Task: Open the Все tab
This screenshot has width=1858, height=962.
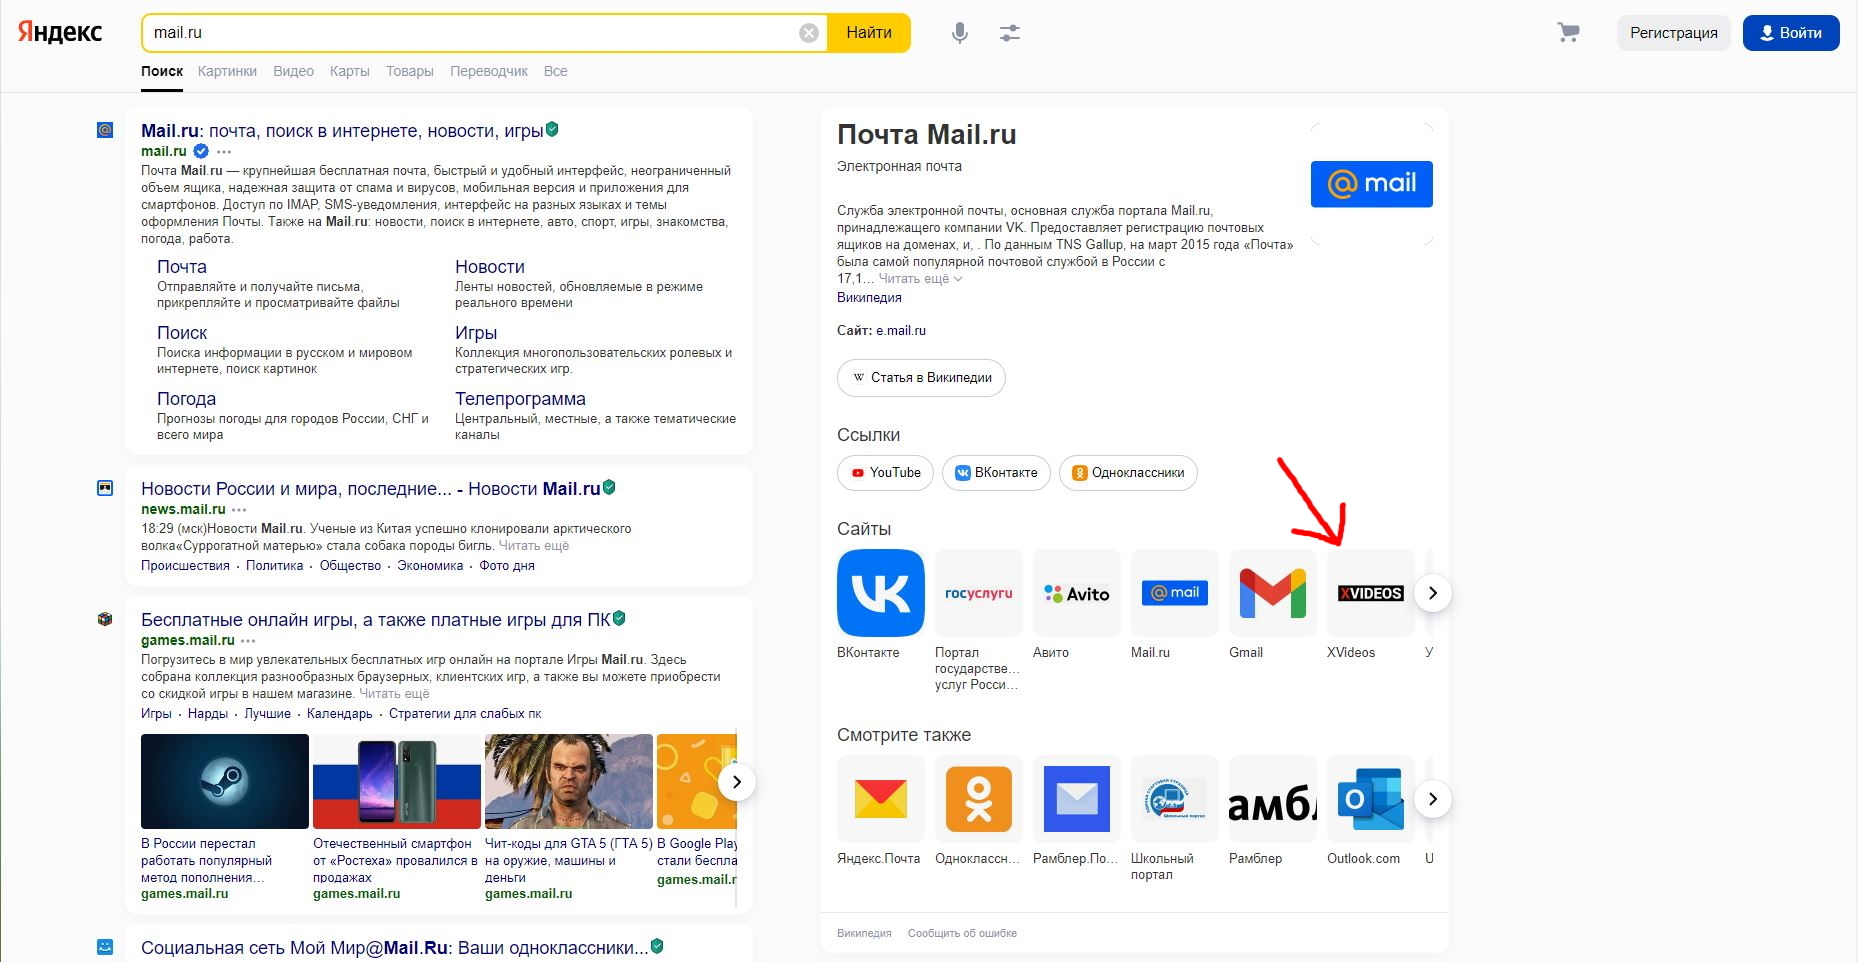Action: (x=556, y=71)
